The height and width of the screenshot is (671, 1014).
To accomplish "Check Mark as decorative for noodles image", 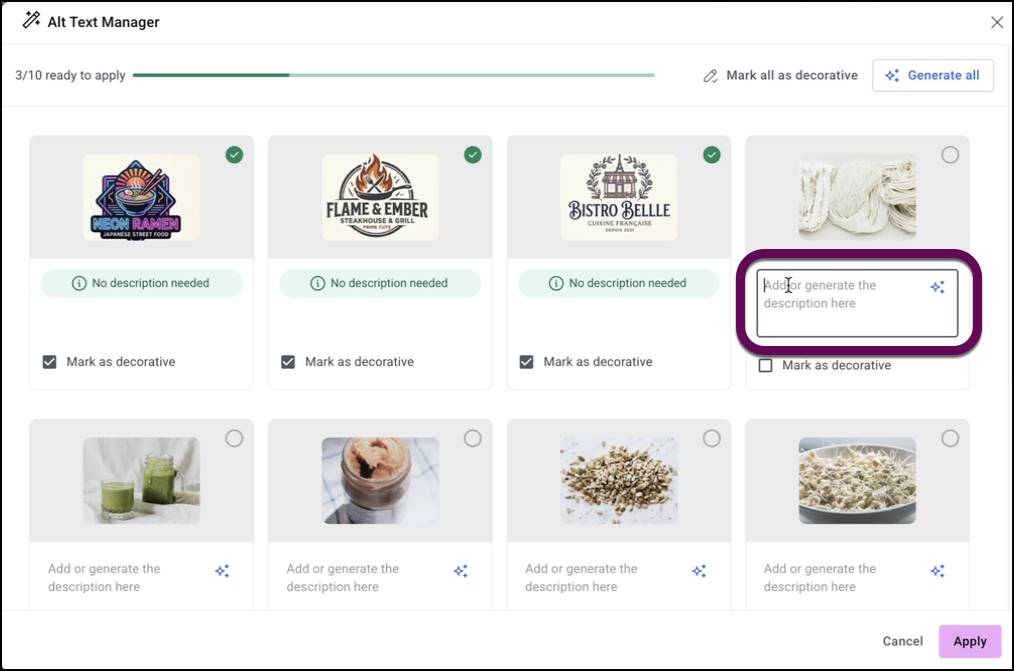I will [x=766, y=366].
